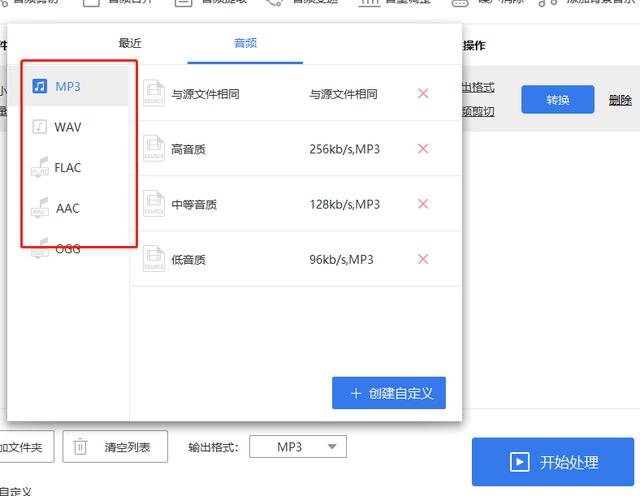Click the 删除 link
Image resolution: width=640 pixels, height=496 pixels.
[x=620, y=100]
